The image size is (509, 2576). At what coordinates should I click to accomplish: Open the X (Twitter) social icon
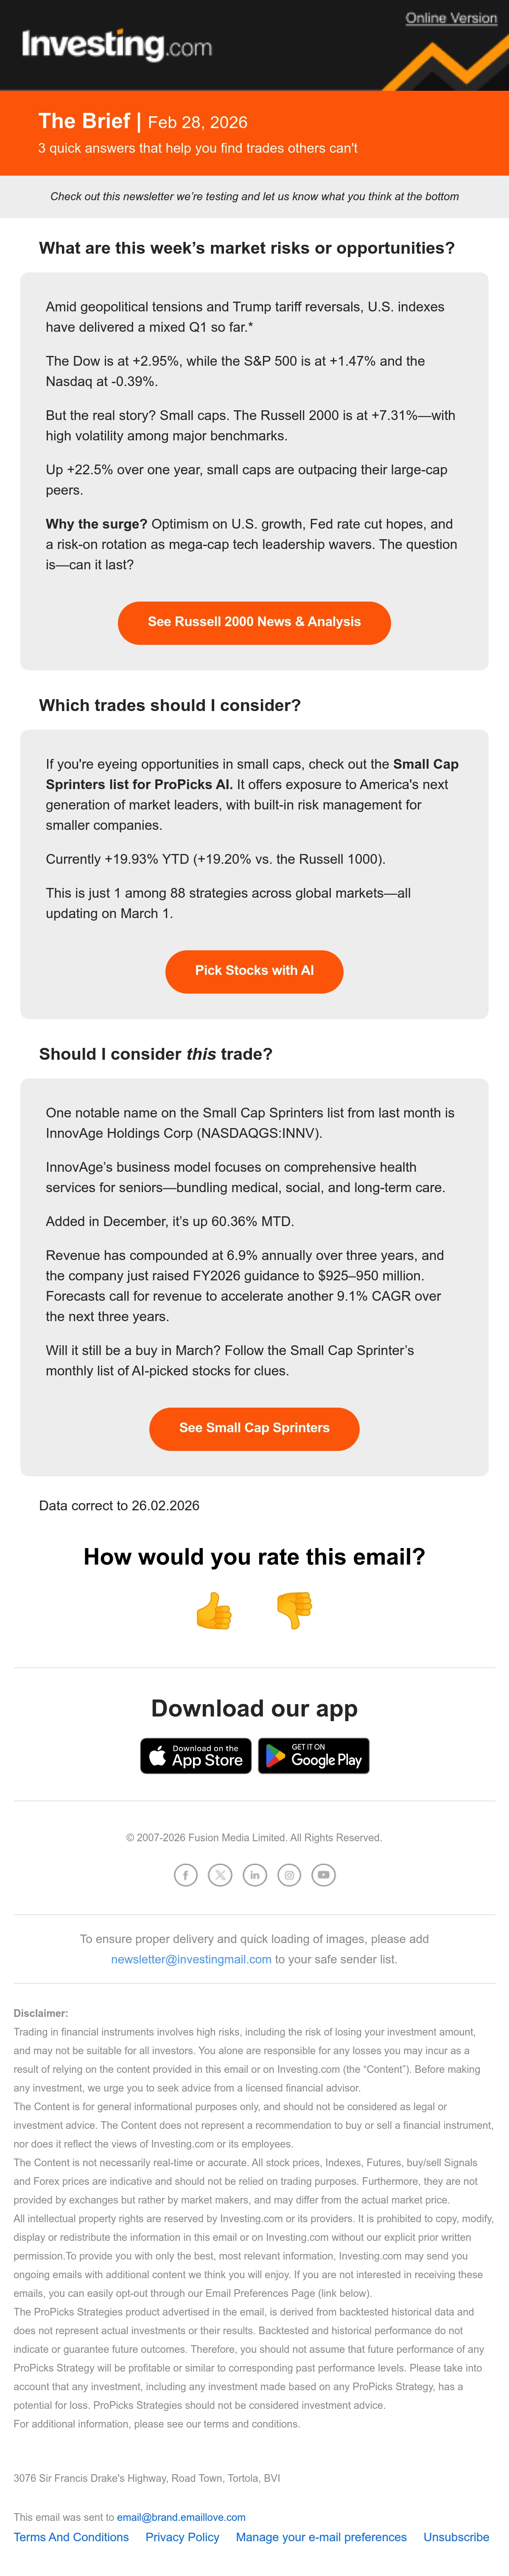(220, 1875)
